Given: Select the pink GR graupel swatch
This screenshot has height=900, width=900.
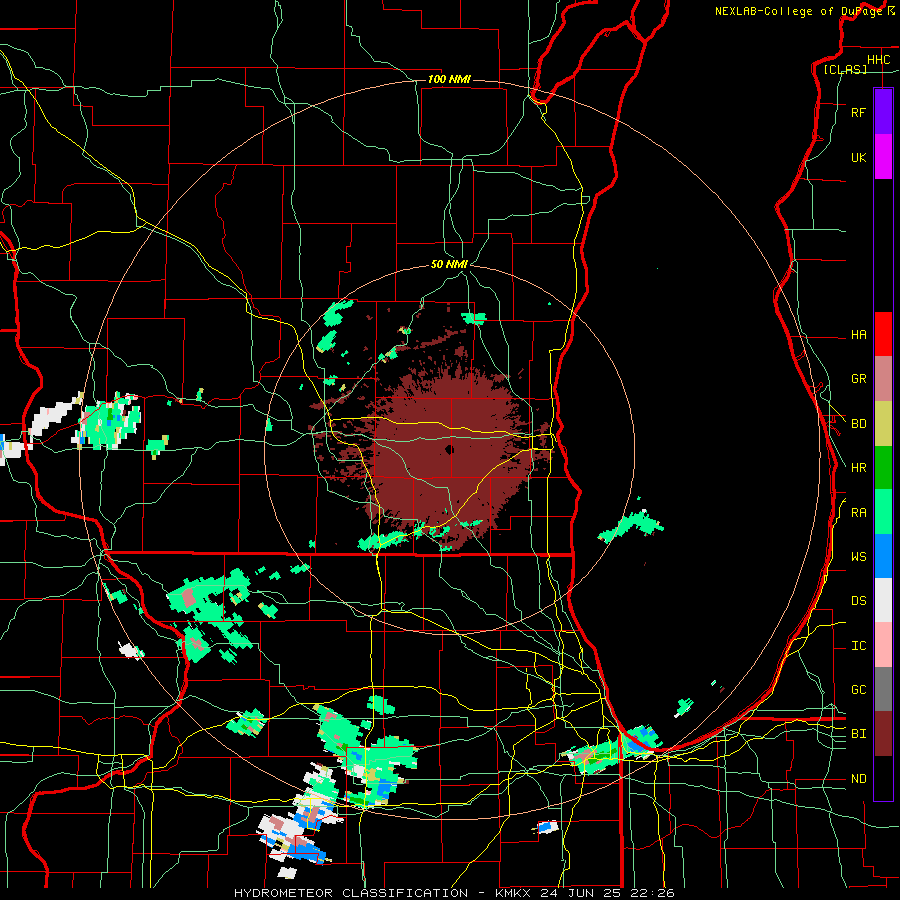Looking at the screenshot, I should [x=883, y=379].
